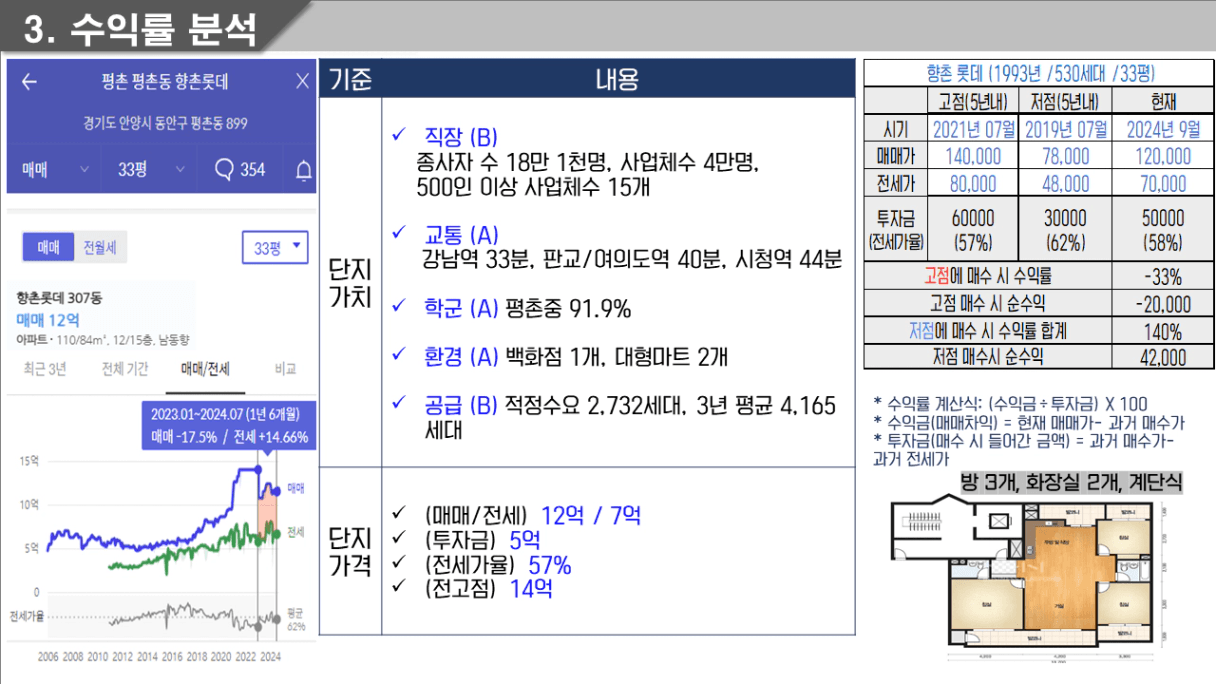1216x684 pixels.
Task: Switch to the 전월세 toggle
Action: (101, 247)
